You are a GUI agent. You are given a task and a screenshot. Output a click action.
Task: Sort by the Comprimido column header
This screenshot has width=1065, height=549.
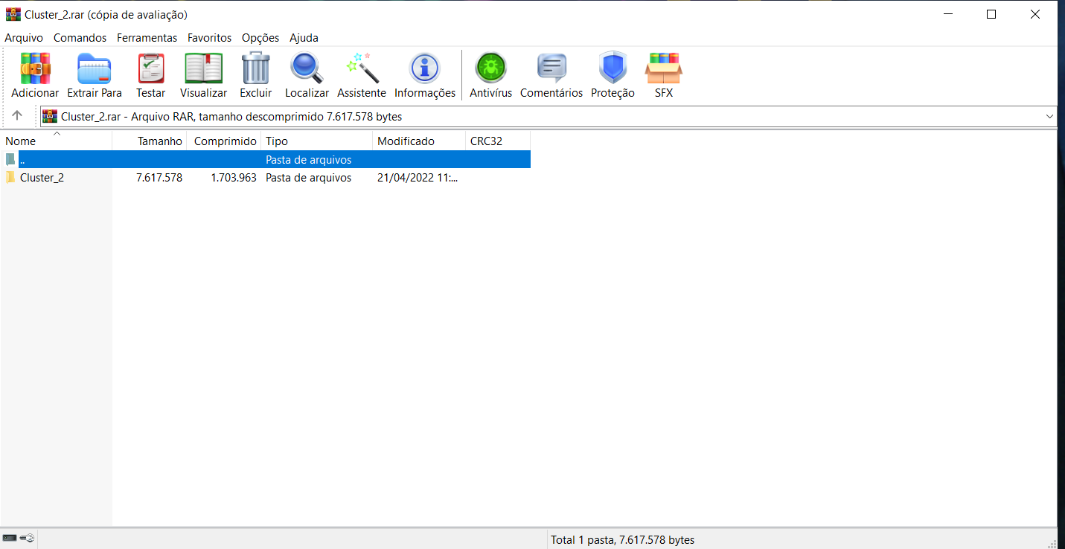223,141
